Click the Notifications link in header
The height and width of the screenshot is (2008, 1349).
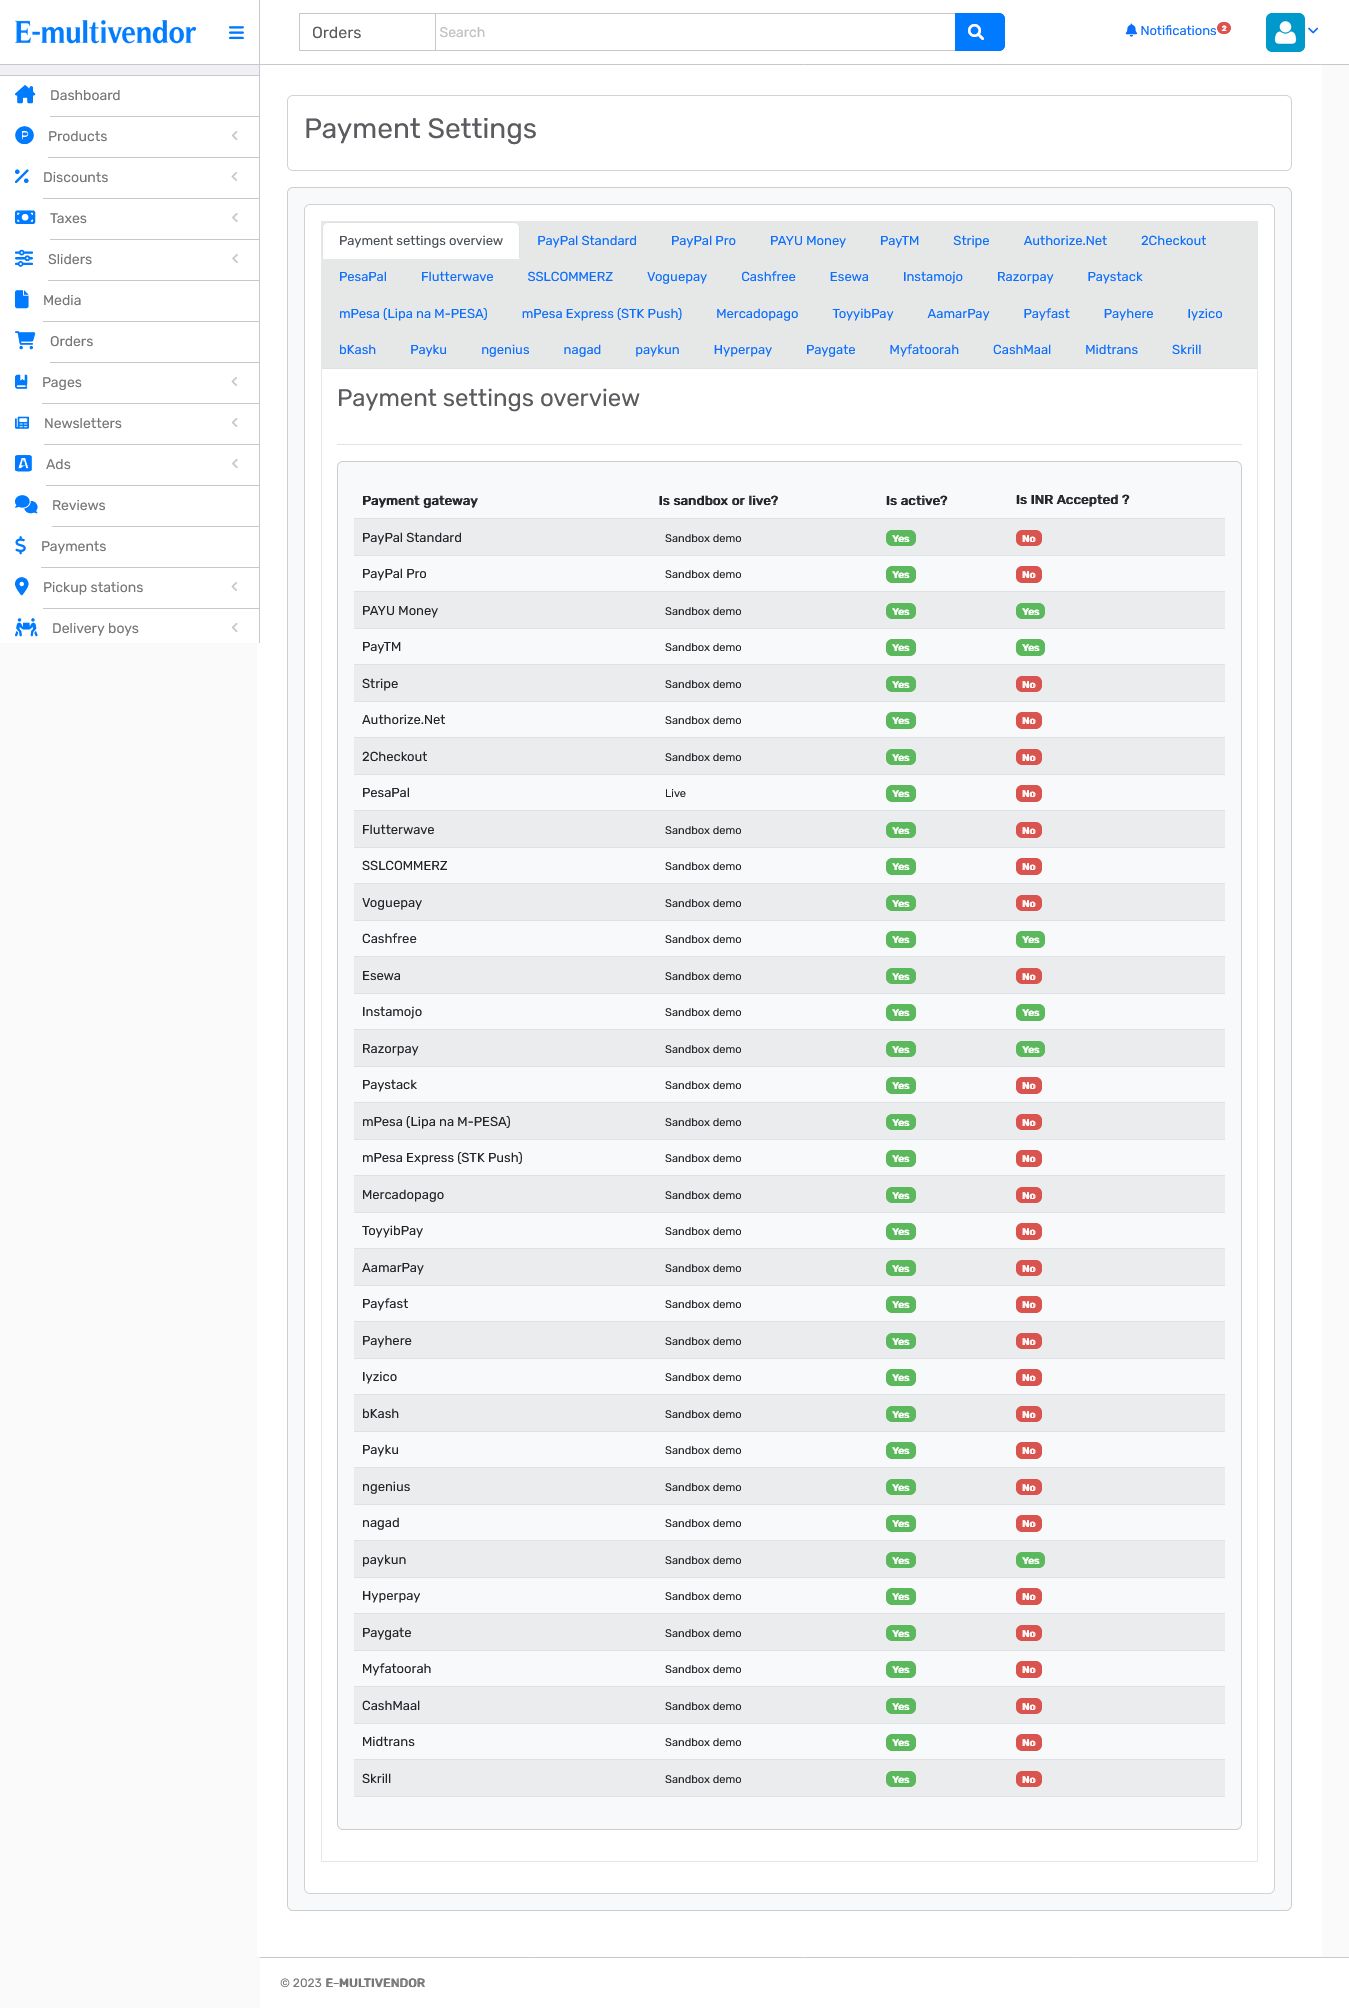(x=1178, y=31)
